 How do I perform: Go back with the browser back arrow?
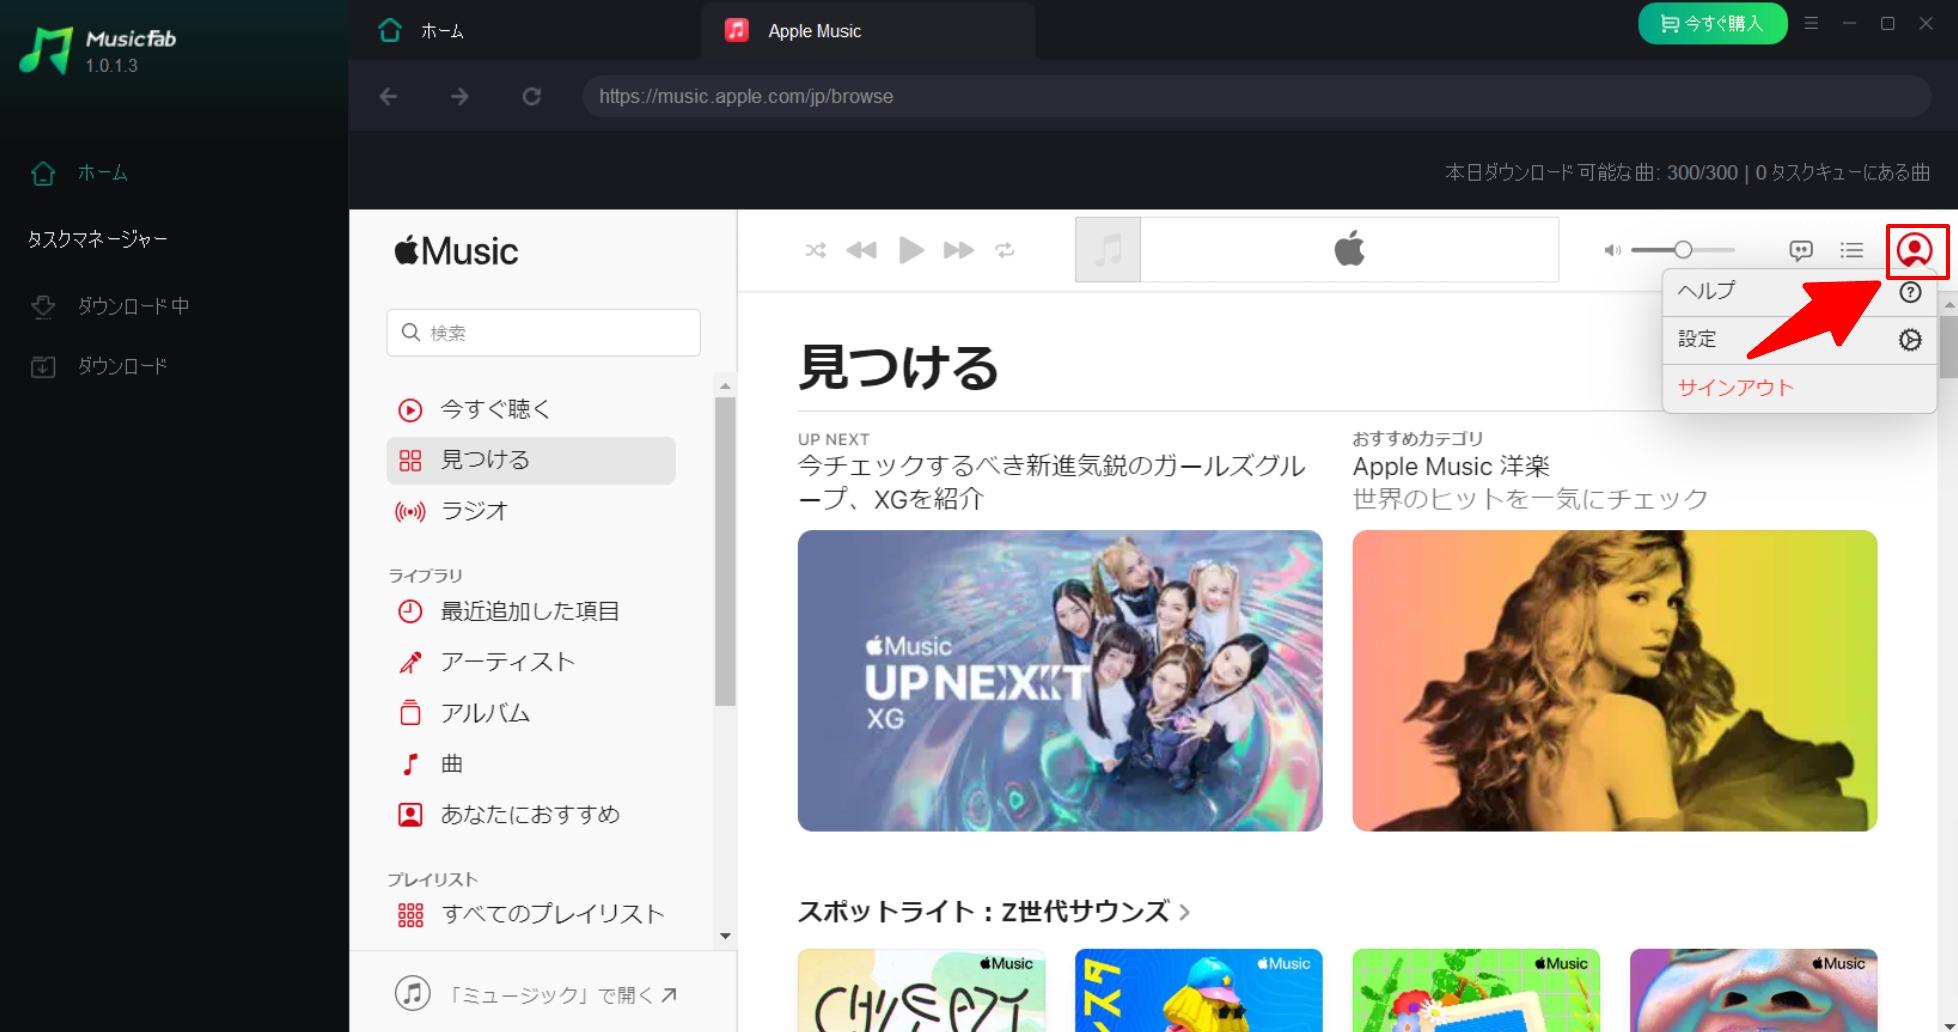(x=389, y=97)
